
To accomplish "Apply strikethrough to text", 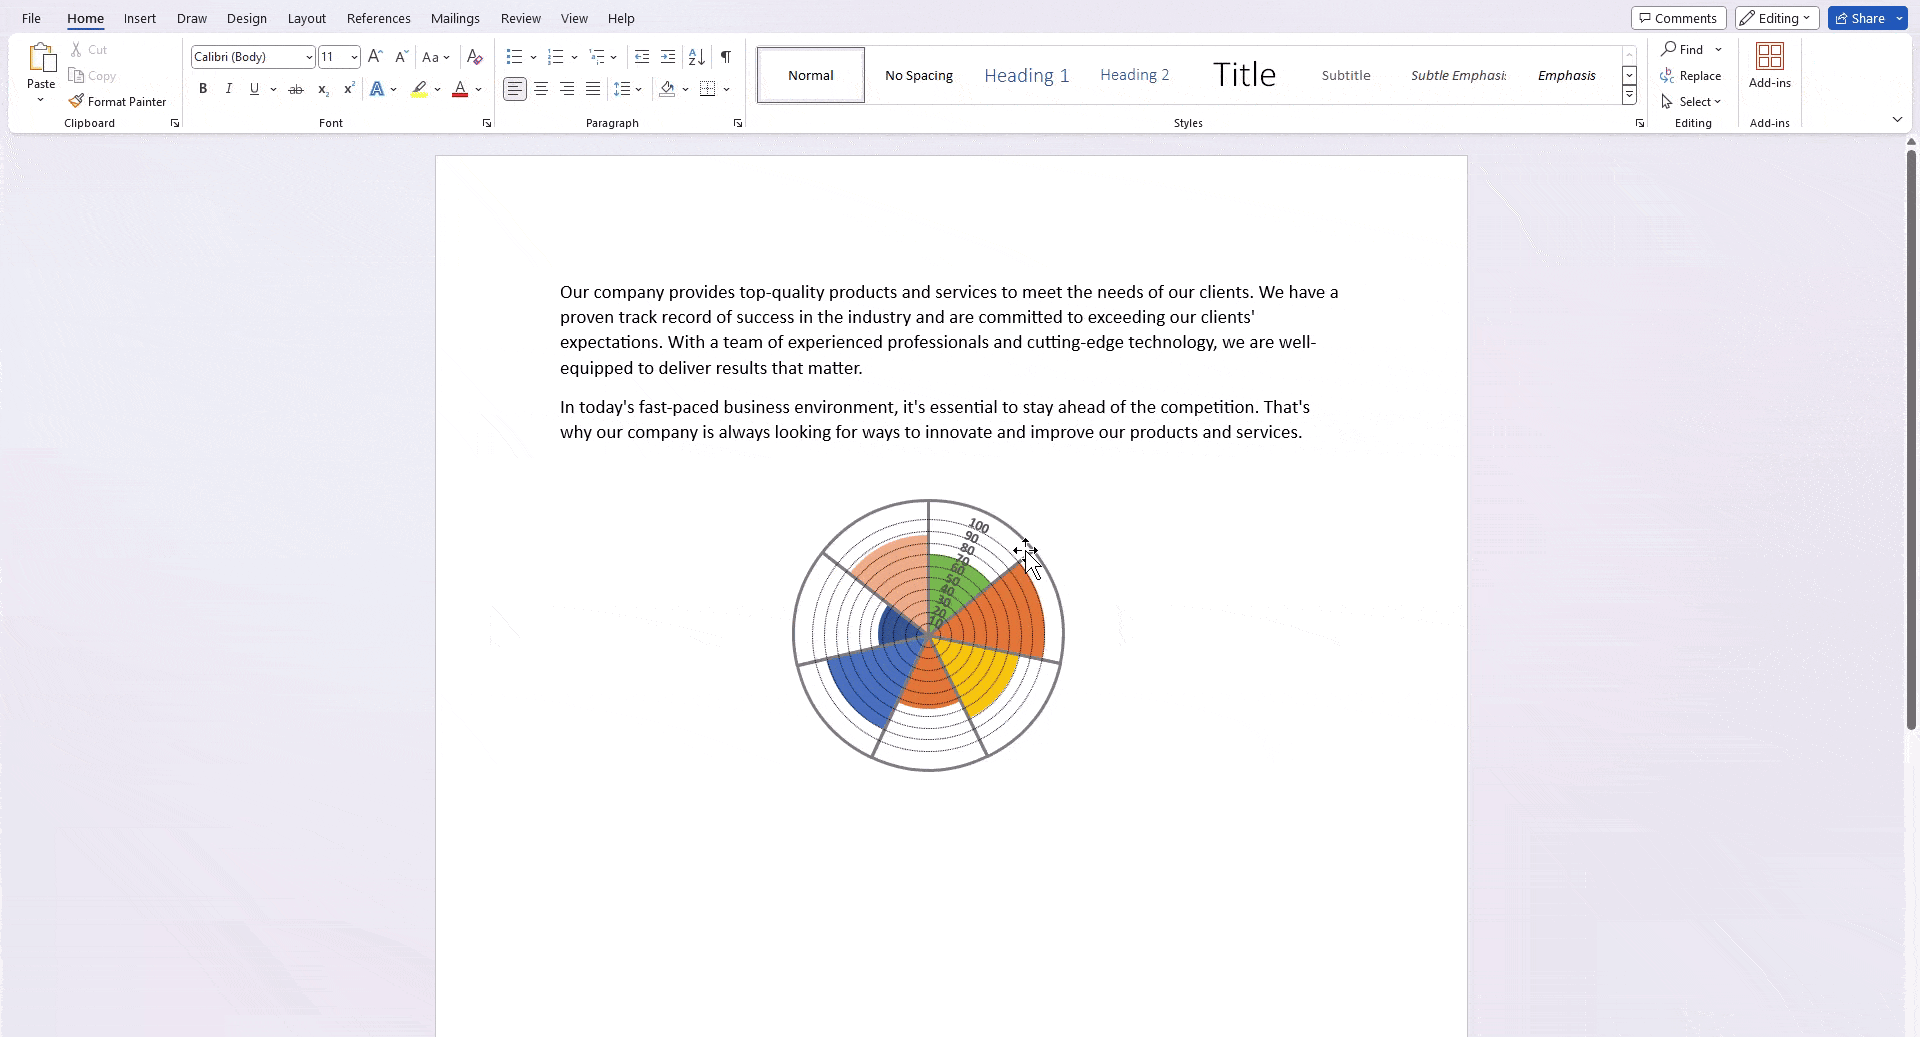I will click(295, 89).
